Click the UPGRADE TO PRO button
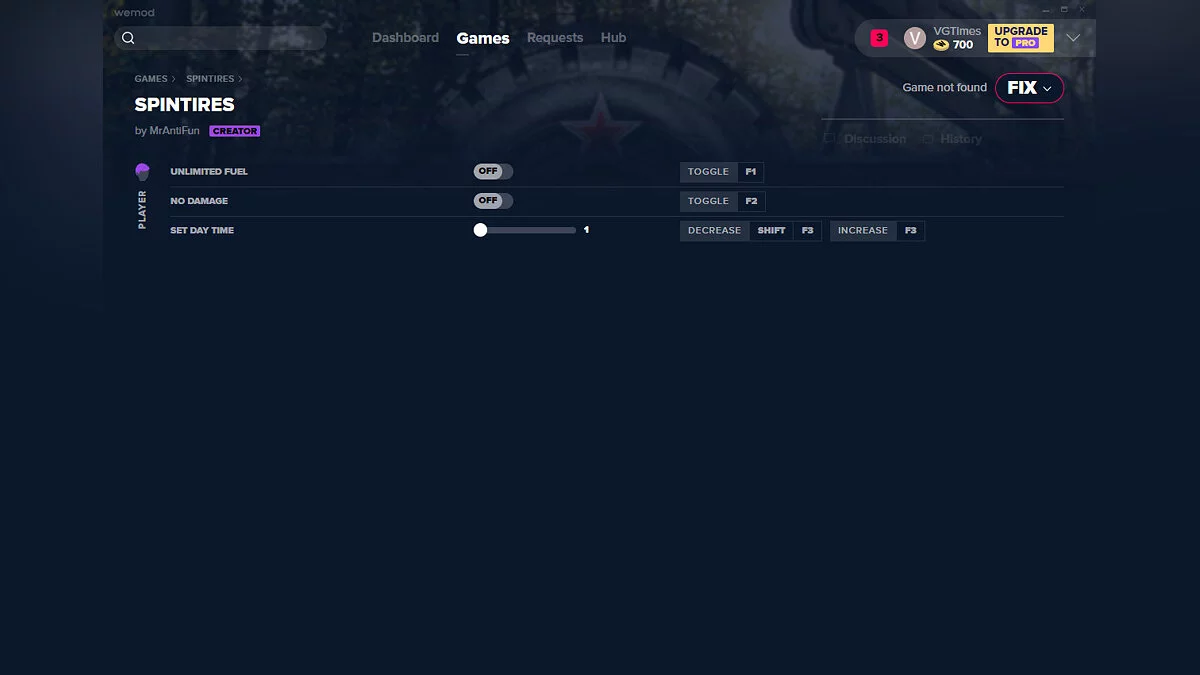 1020,37
